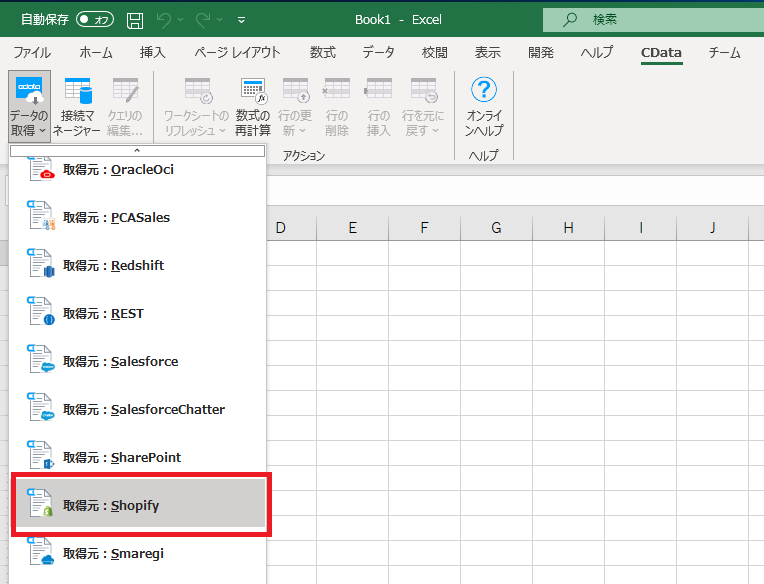Open the データ ribbon tab
The width and height of the screenshot is (764, 584).
(378, 52)
